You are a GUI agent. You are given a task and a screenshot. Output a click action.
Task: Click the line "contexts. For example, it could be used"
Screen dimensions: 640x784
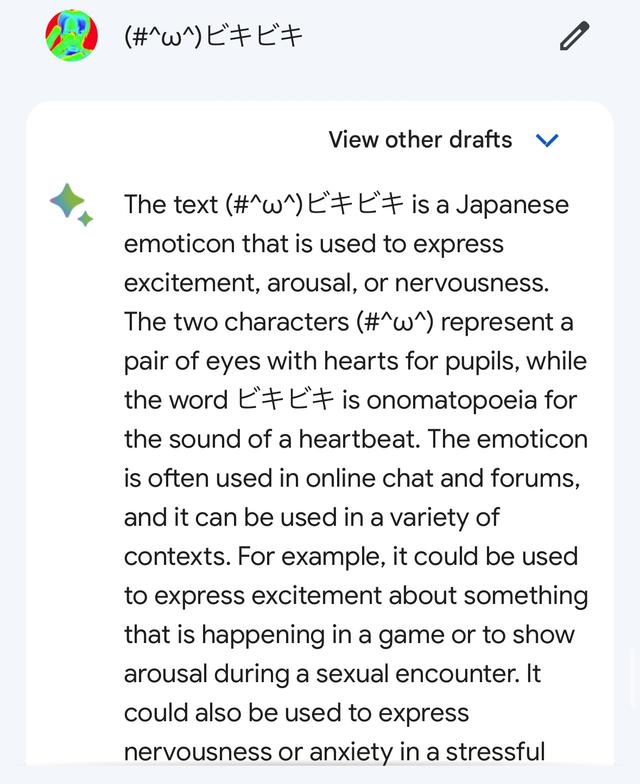pos(351,556)
